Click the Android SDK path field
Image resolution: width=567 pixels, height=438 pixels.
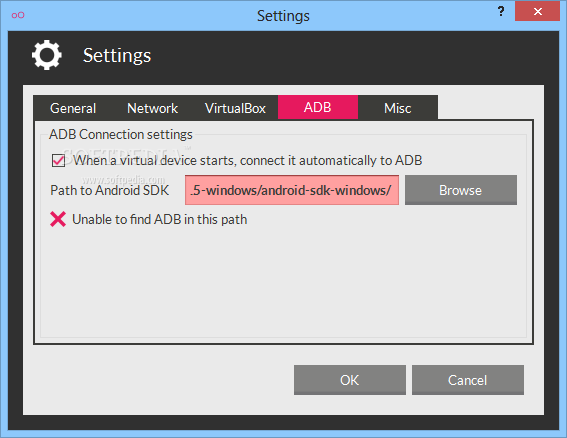292,190
